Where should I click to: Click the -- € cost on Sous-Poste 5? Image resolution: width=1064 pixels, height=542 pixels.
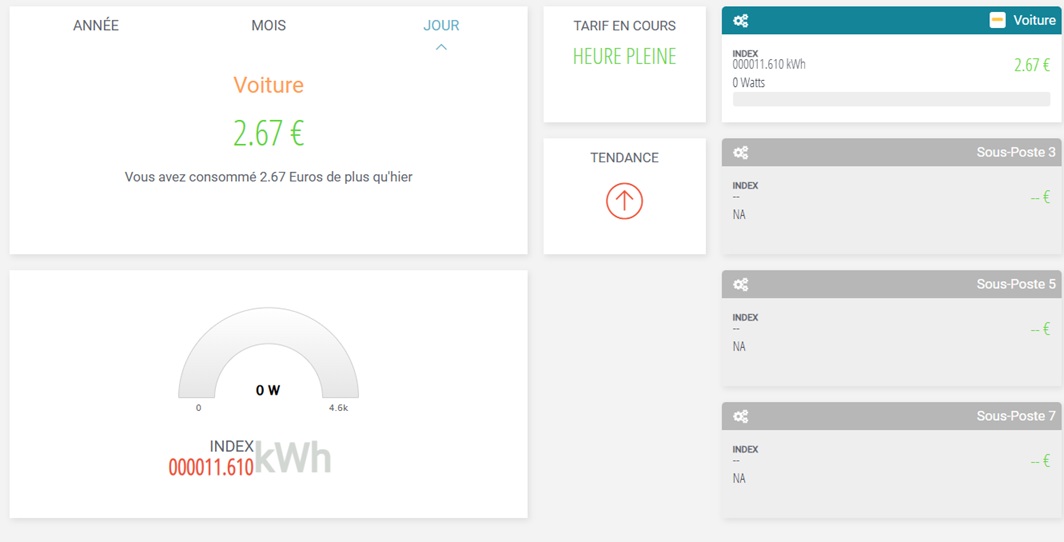(1040, 329)
